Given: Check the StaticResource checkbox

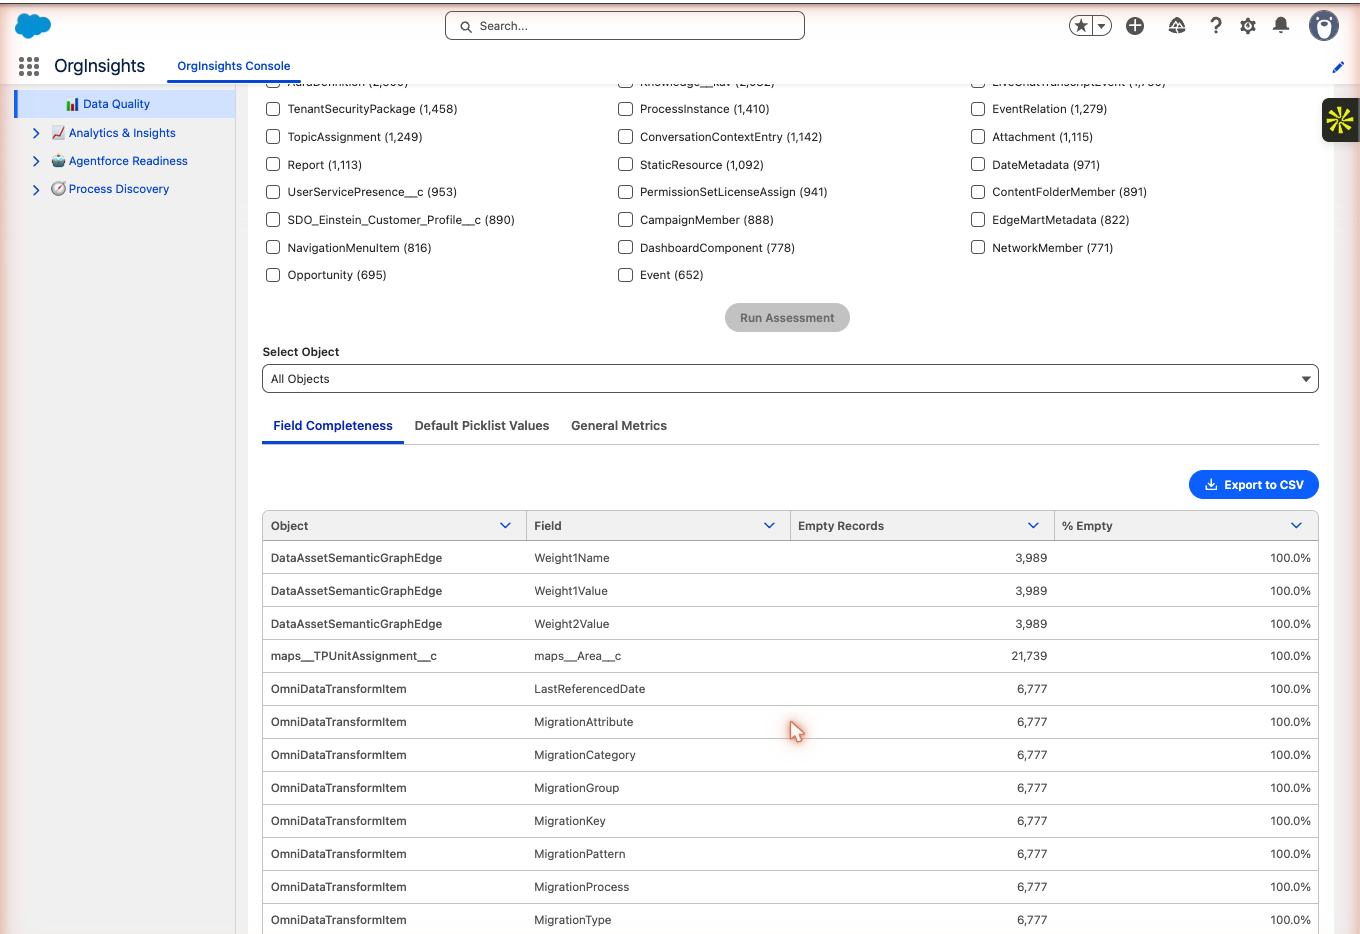Looking at the screenshot, I should [625, 164].
